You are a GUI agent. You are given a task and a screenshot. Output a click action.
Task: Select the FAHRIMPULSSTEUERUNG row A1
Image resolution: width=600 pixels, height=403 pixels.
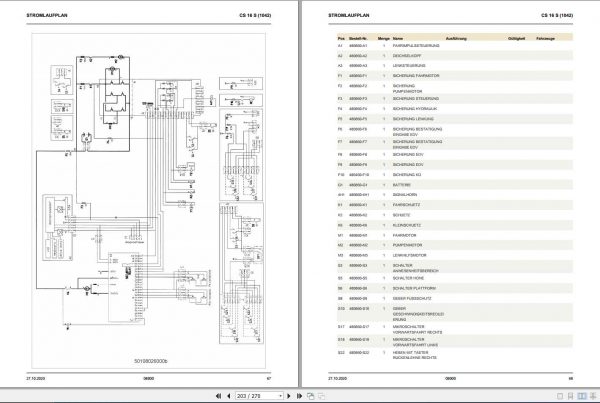coord(455,46)
